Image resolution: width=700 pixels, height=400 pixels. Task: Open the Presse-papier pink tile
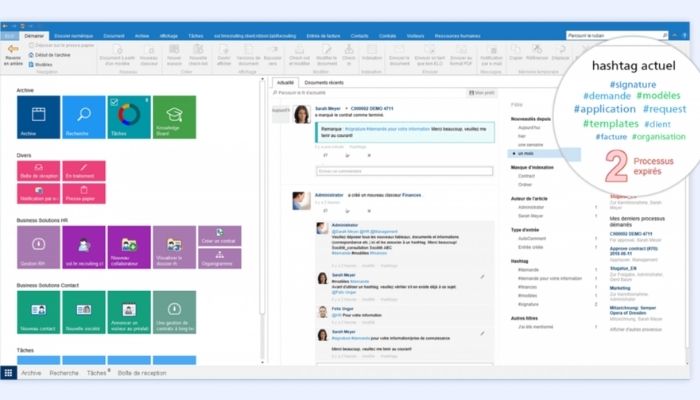point(84,194)
